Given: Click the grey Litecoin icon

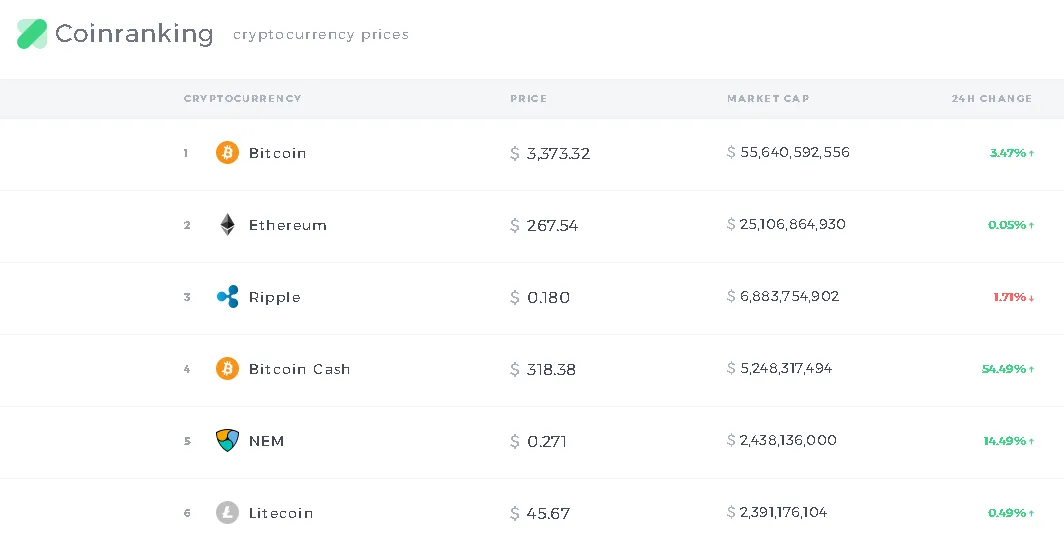Looking at the screenshot, I should click(227, 512).
